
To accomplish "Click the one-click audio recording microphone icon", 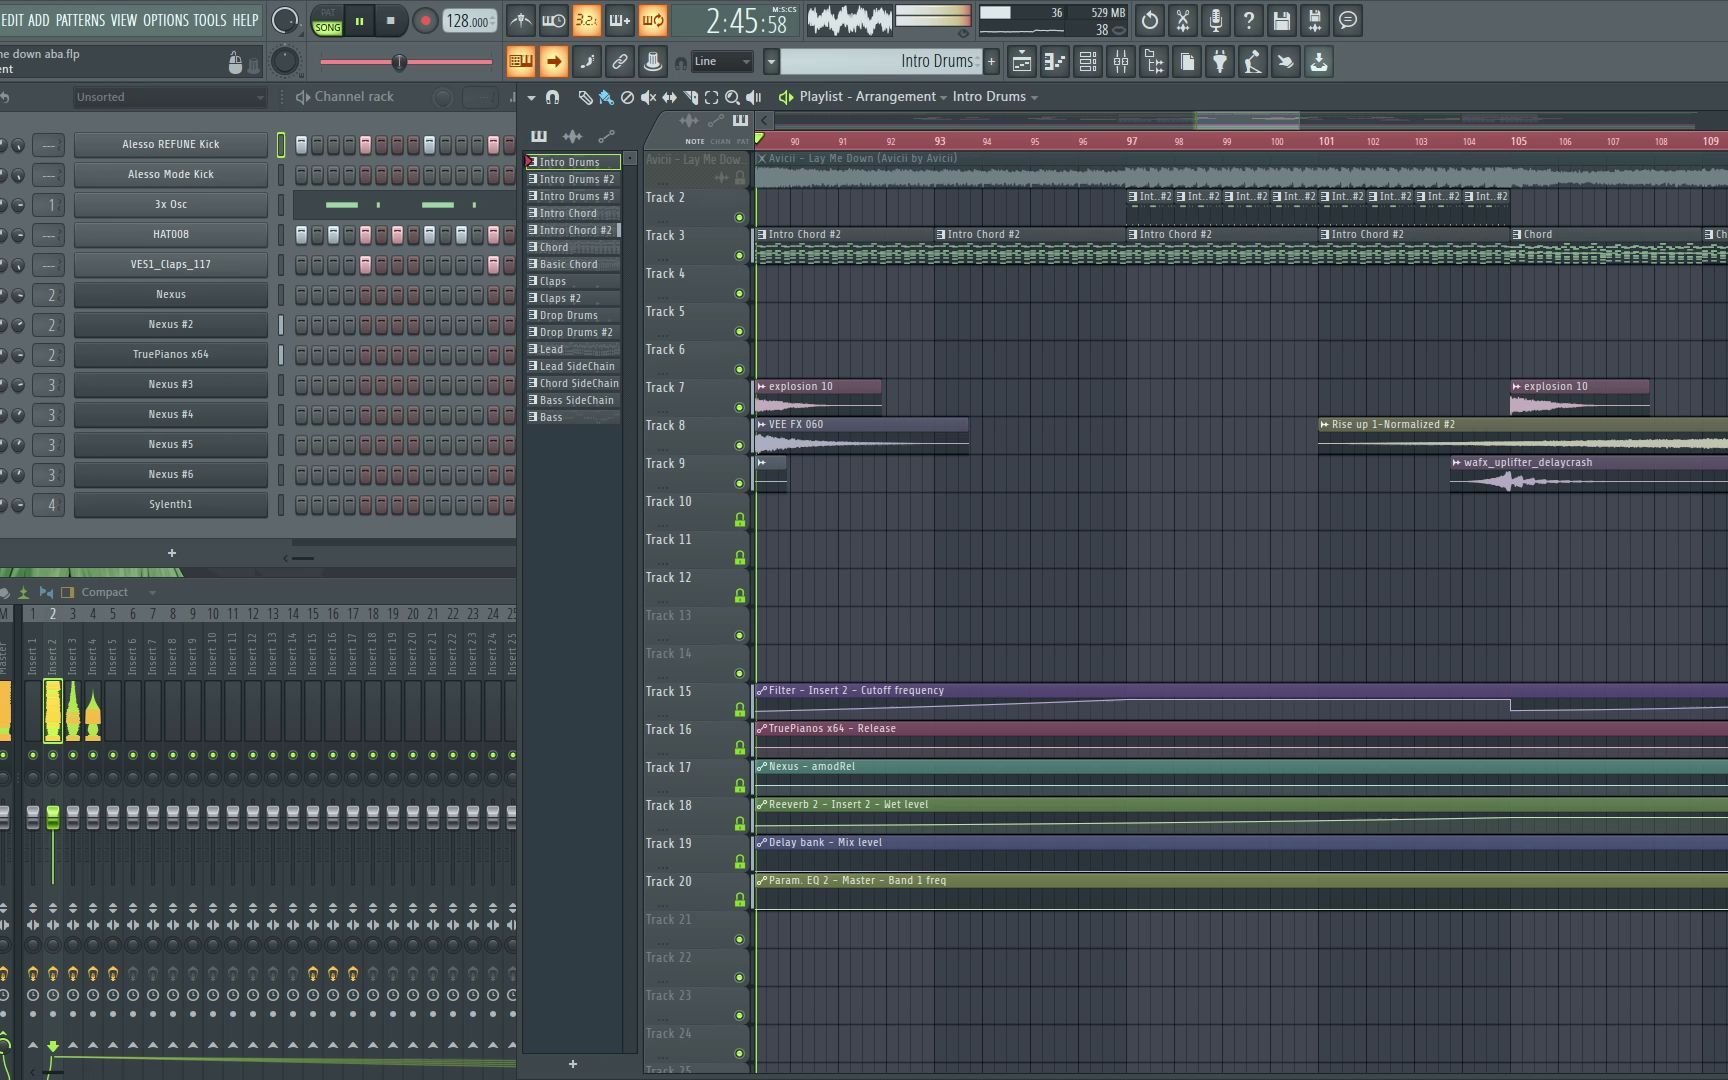I will (x=1216, y=20).
